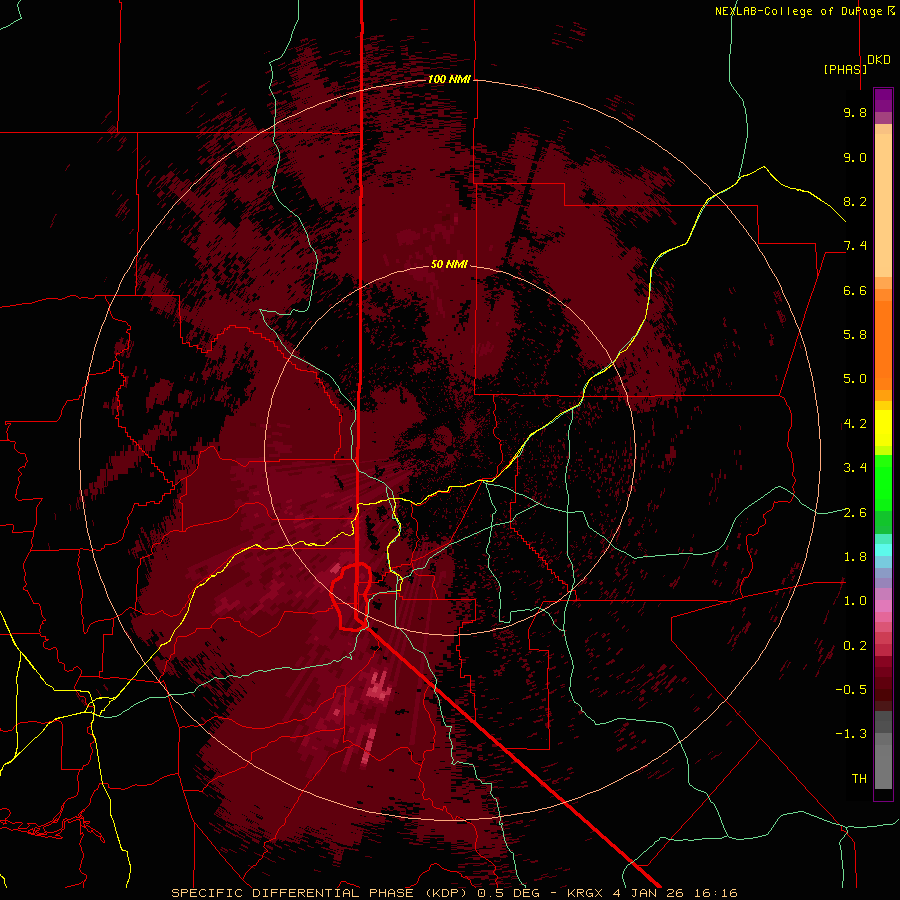Pick the peach band in color bar
Image resolution: width=900 pixels, height=900 pixels.
pyautogui.click(x=883, y=205)
